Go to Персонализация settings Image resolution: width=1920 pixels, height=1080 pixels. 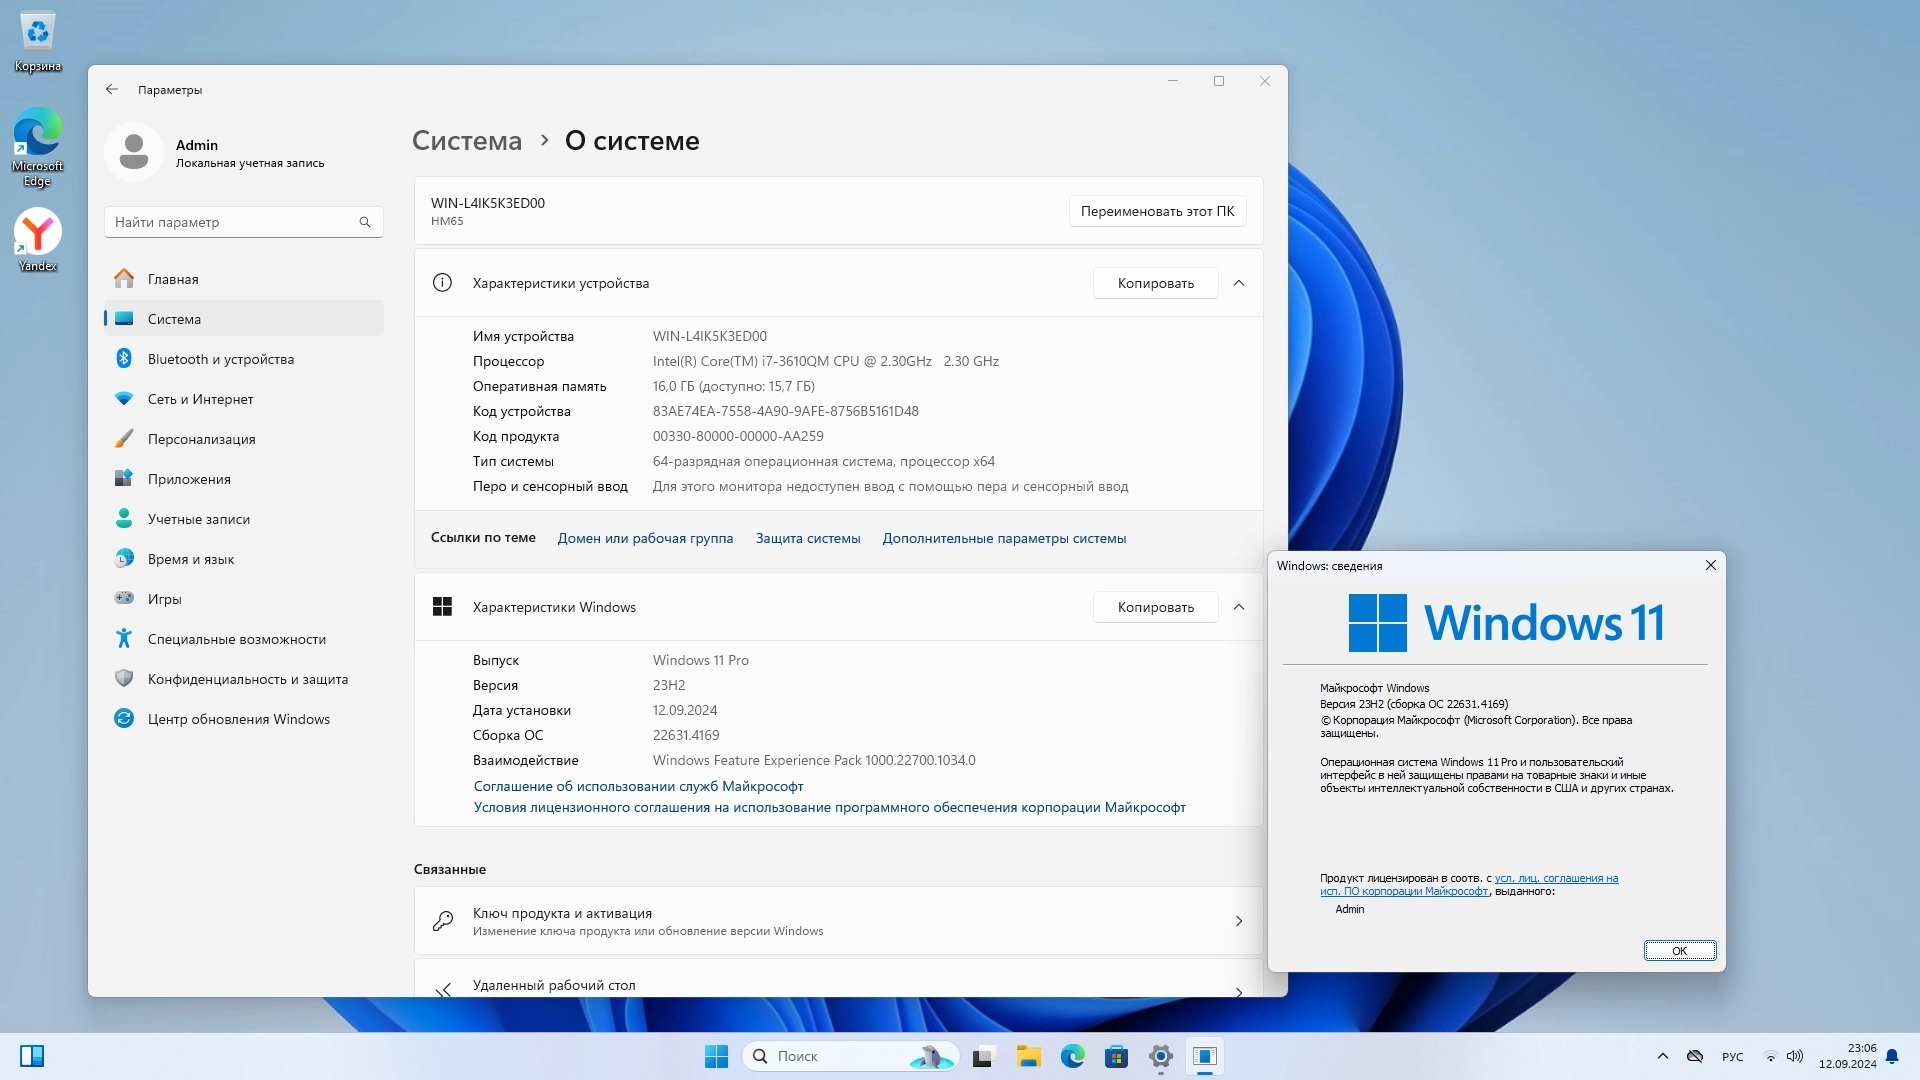click(x=201, y=439)
